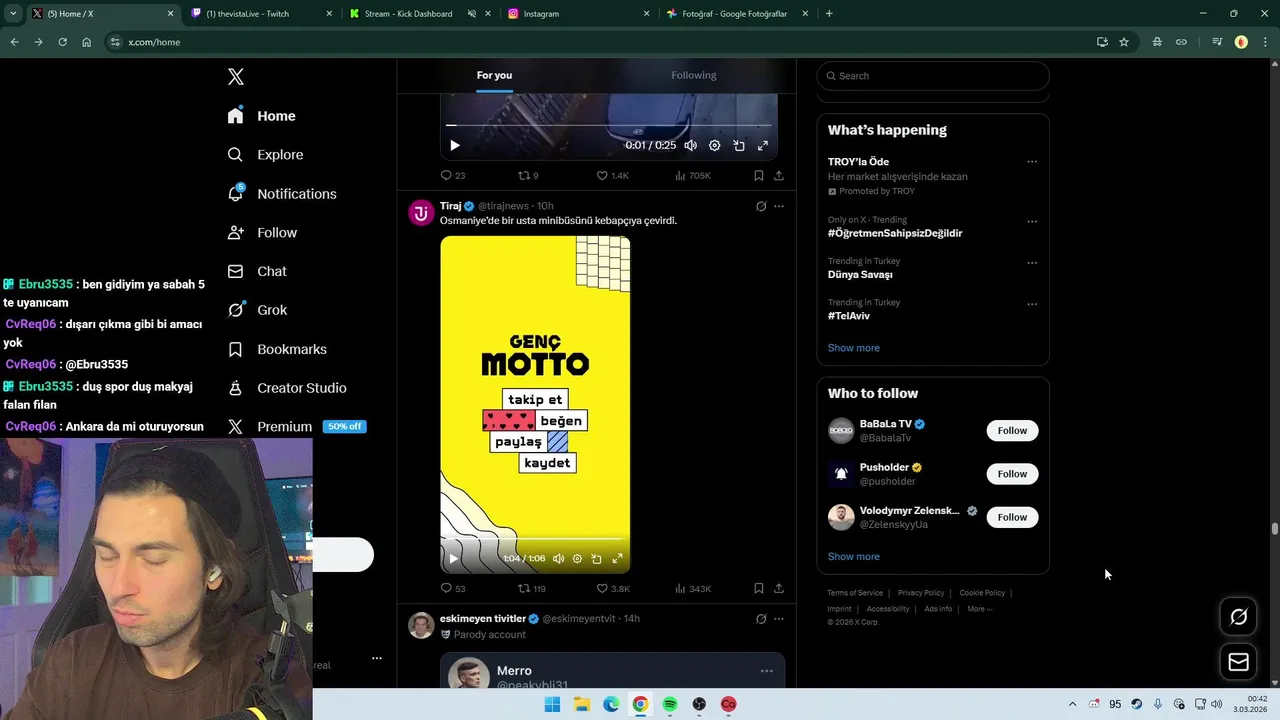
Task: Open more options on Merro quoted post
Action: click(x=767, y=671)
